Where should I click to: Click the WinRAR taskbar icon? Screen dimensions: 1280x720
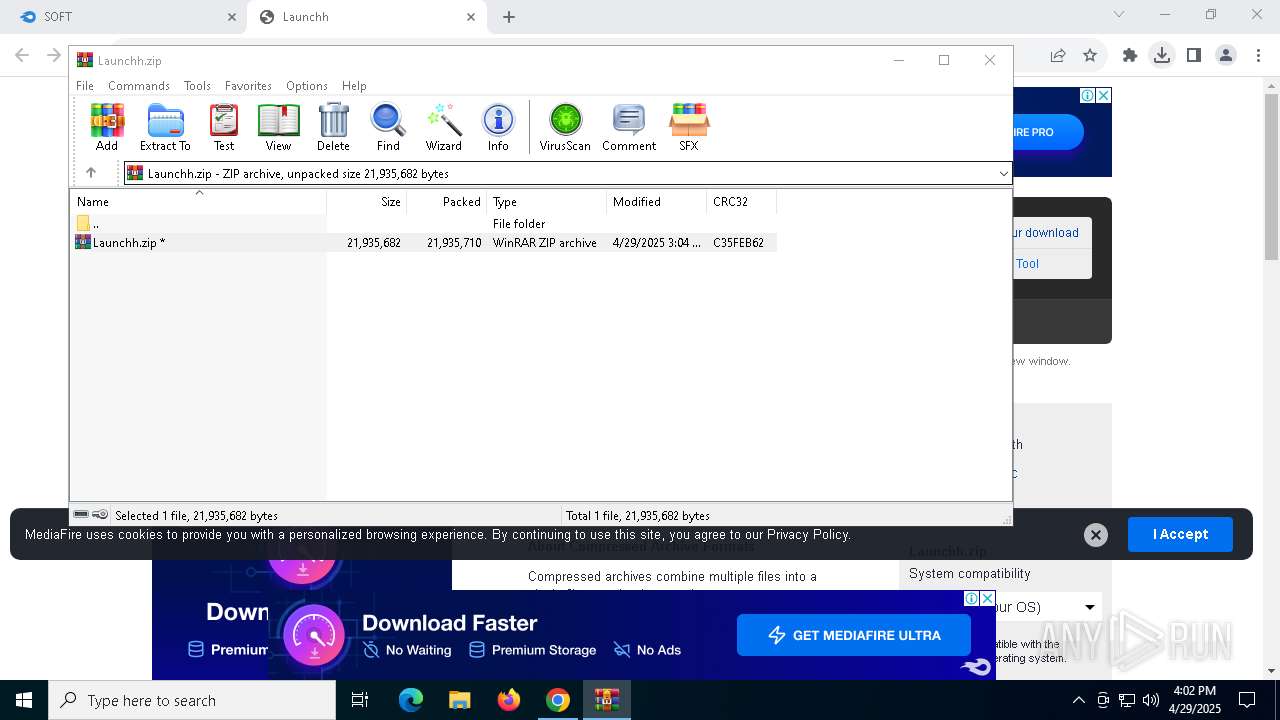coord(607,700)
